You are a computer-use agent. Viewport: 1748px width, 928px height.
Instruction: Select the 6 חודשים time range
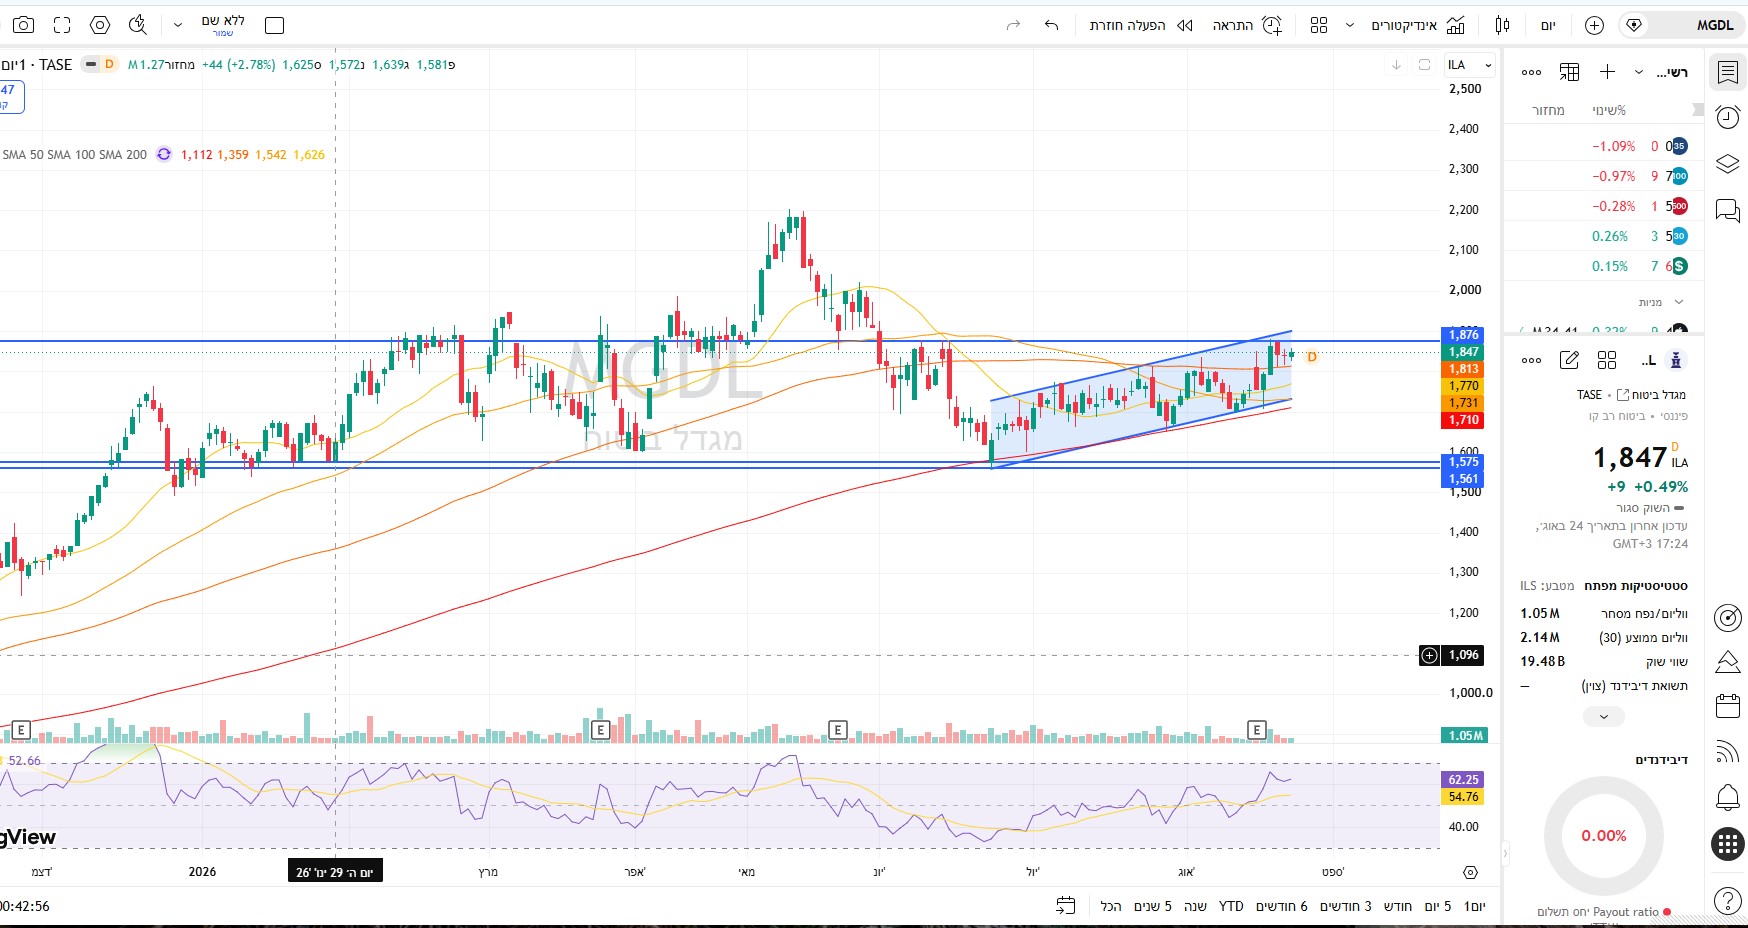tap(1282, 906)
